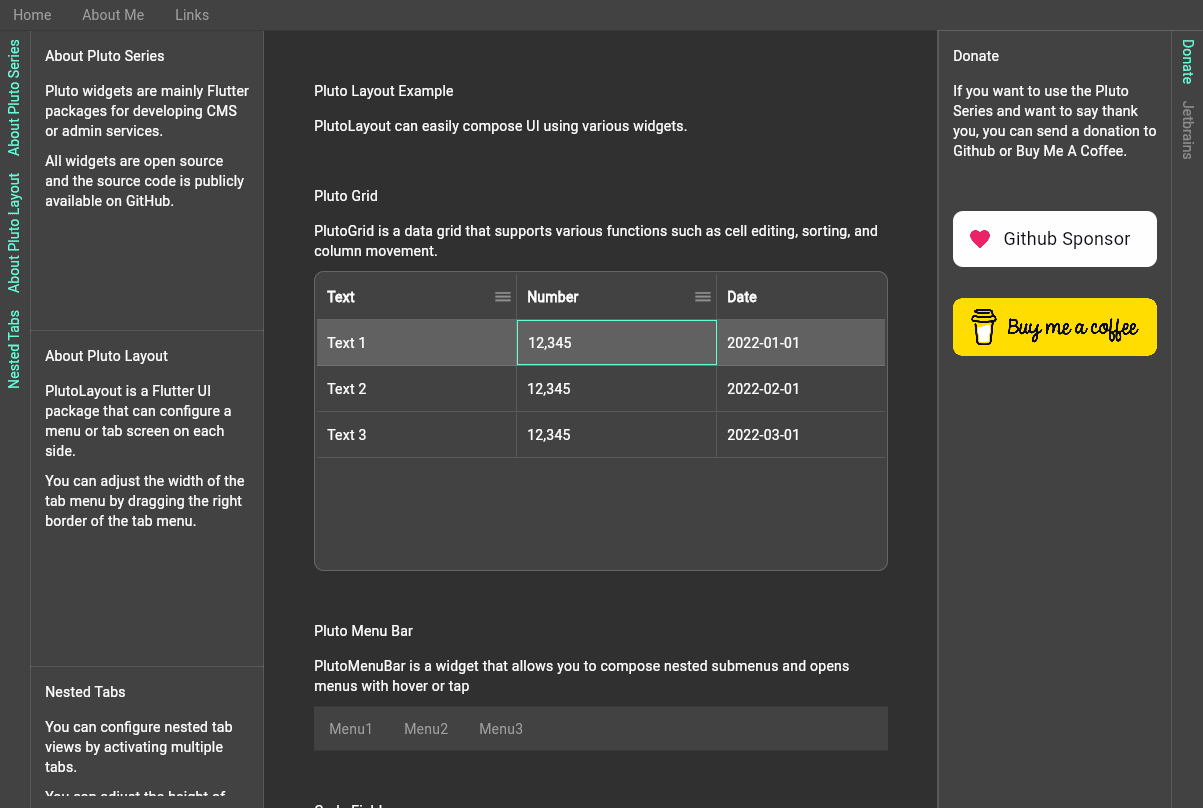Select the Home menu item
The image size is (1203, 808).
click(x=32, y=15)
